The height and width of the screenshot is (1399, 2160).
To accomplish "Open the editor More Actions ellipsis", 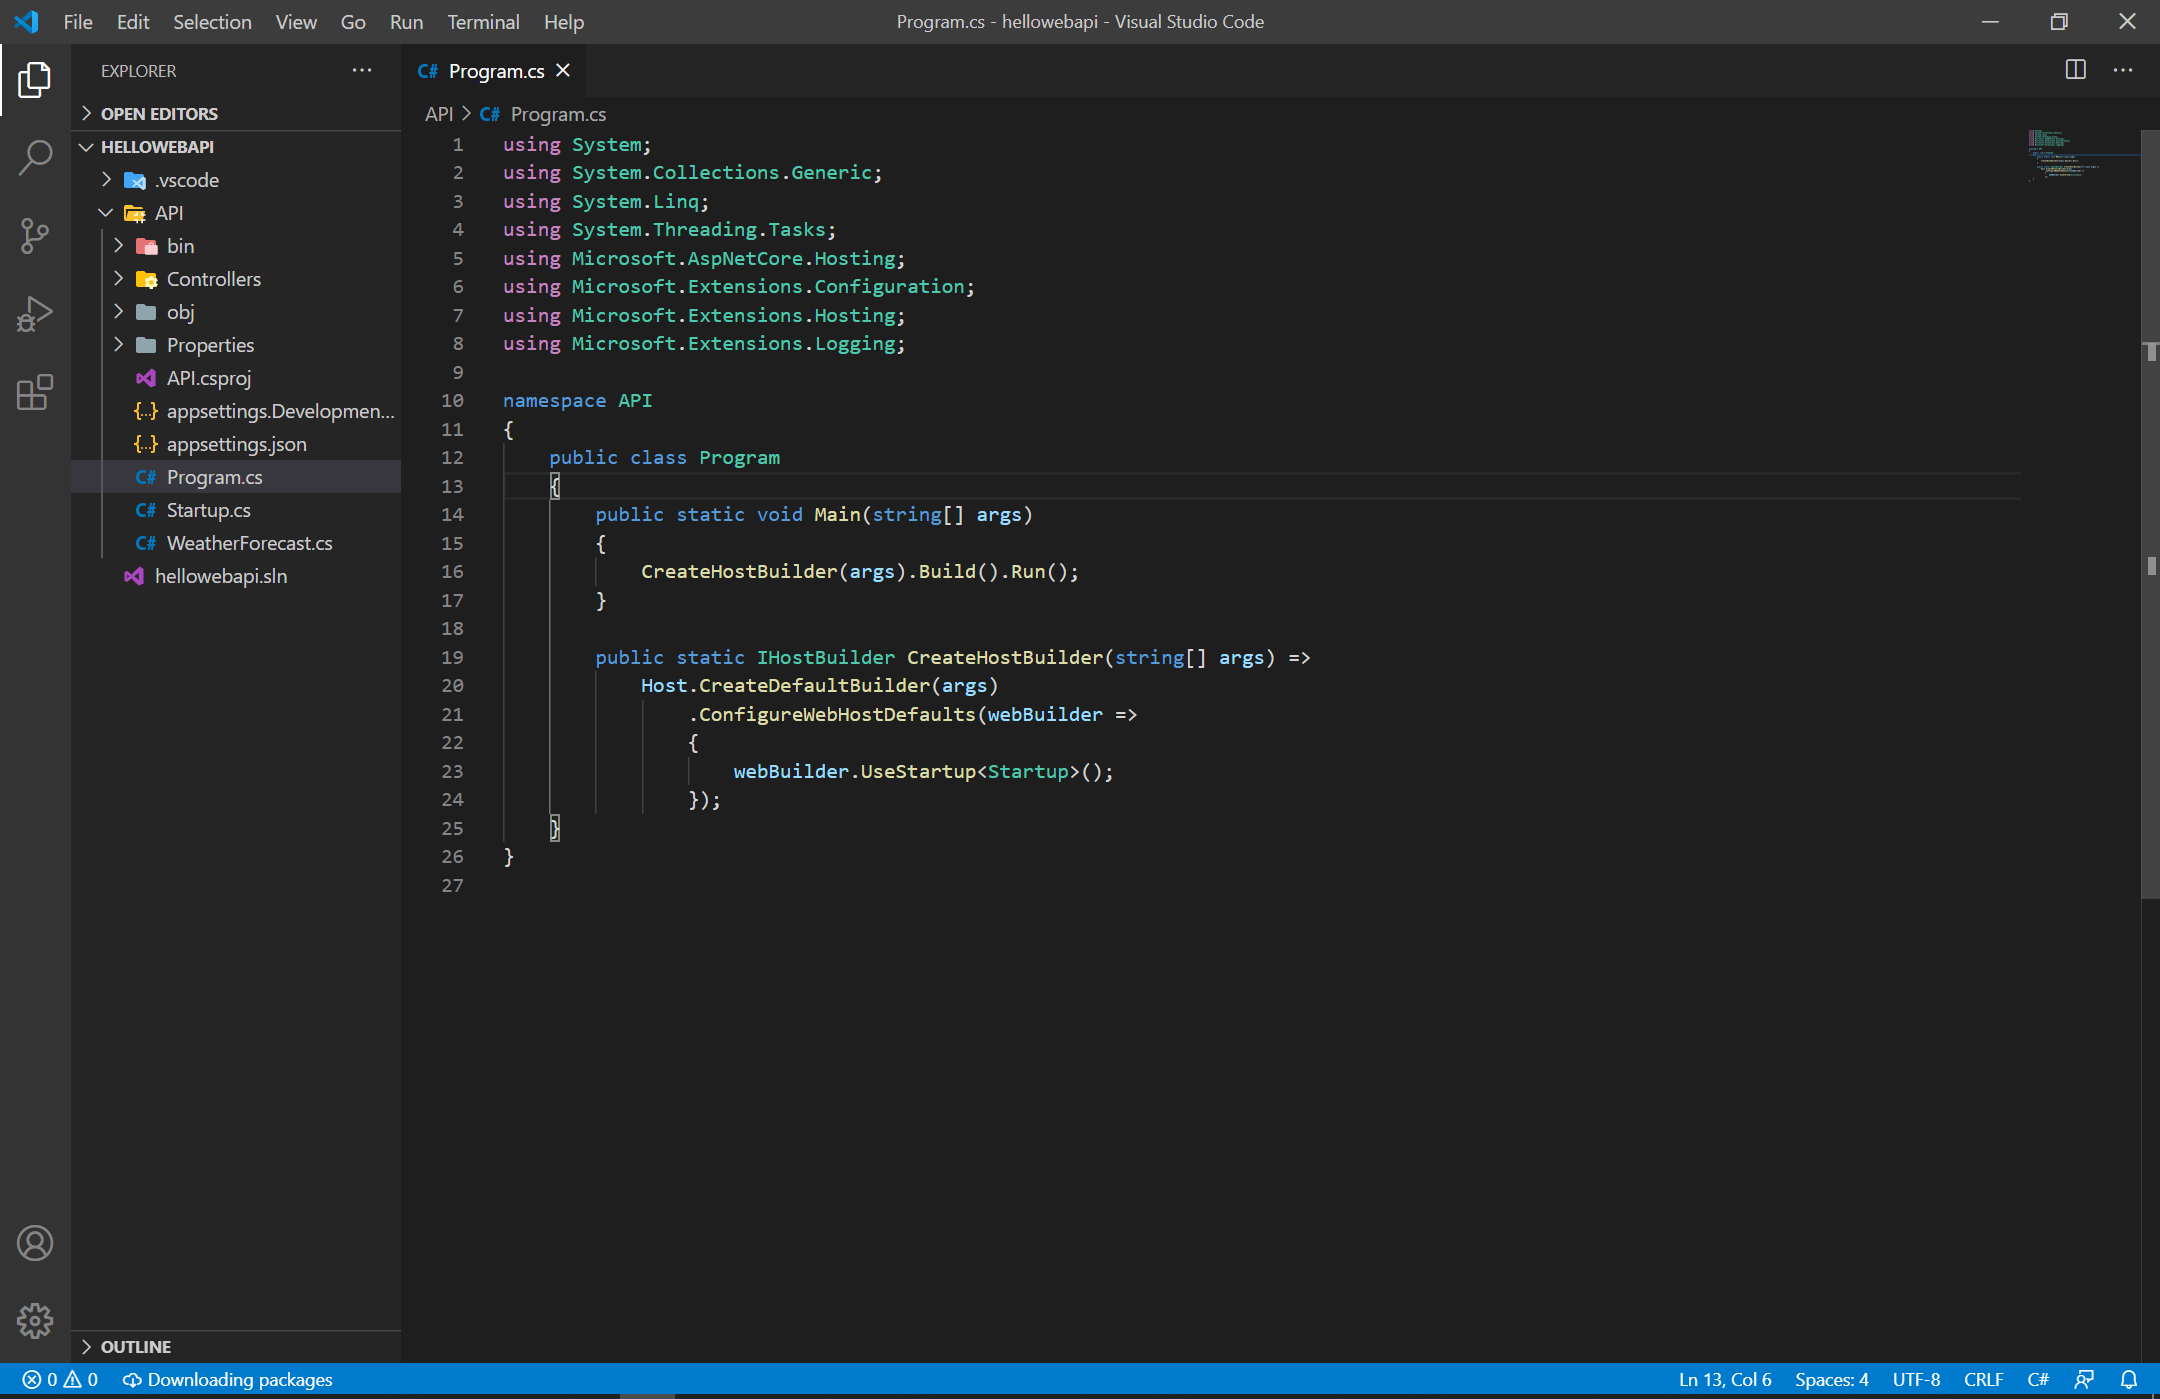I will [2124, 70].
